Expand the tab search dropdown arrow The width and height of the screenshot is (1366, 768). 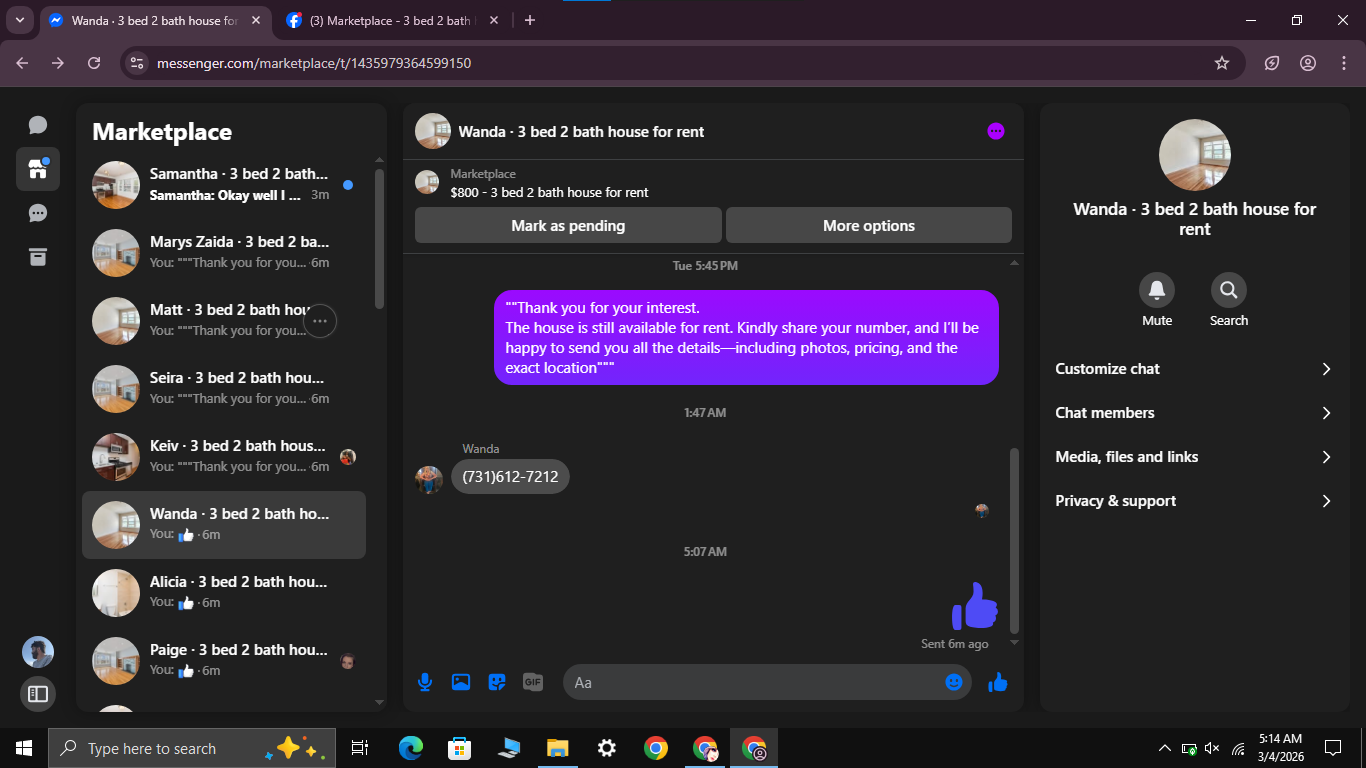pyautogui.click(x=20, y=20)
